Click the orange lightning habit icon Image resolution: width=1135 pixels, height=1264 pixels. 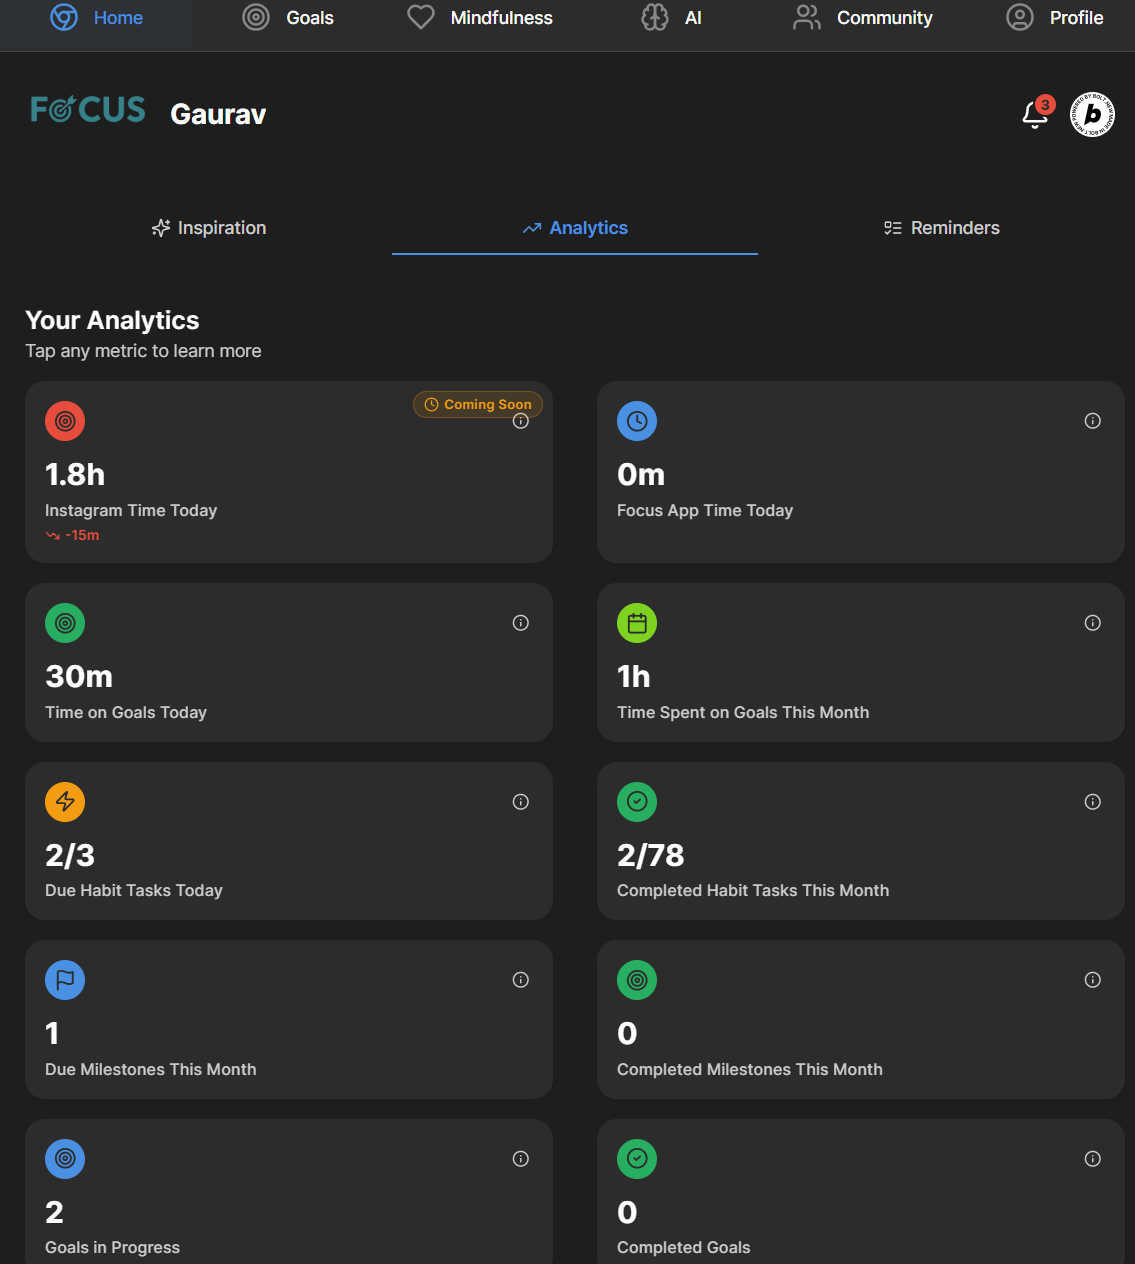(65, 802)
